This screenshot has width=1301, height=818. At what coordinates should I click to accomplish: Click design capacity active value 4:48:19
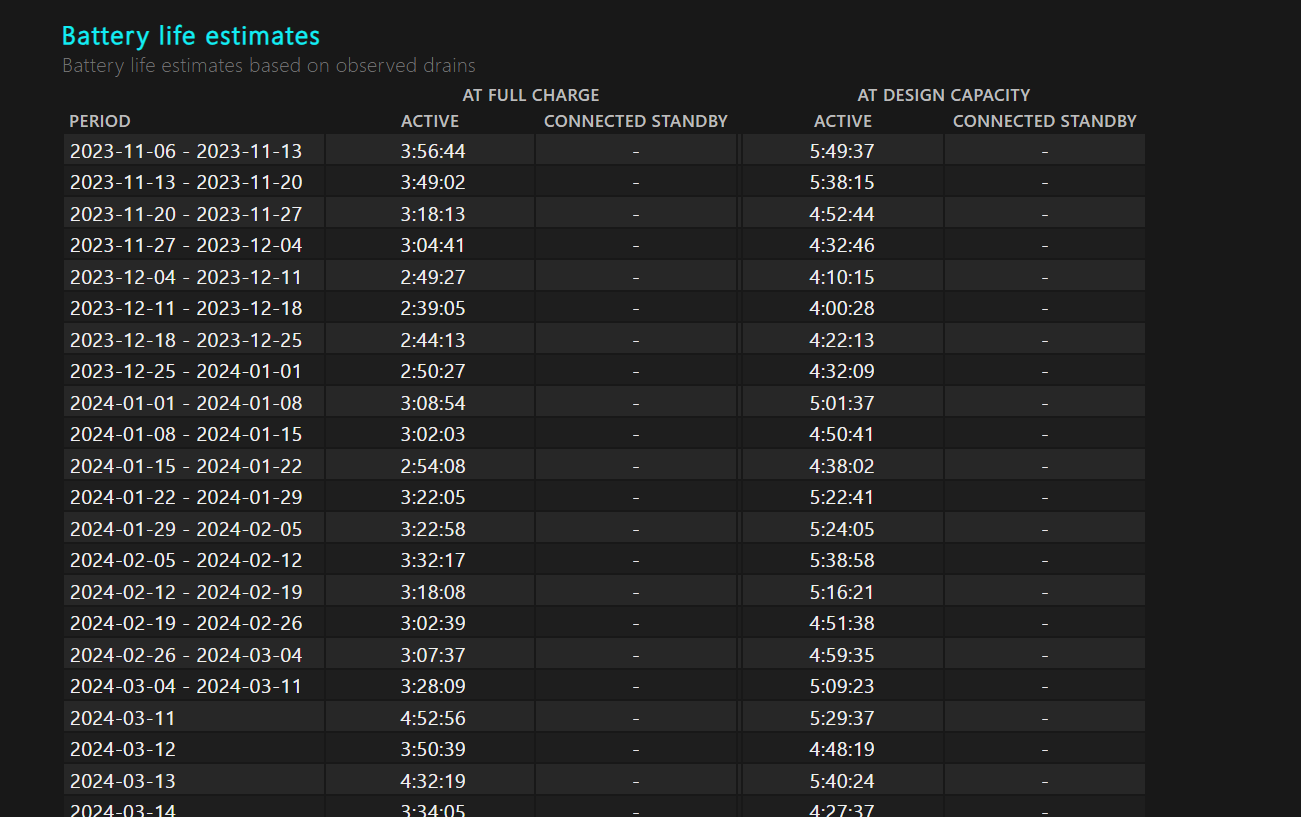[842, 749]
